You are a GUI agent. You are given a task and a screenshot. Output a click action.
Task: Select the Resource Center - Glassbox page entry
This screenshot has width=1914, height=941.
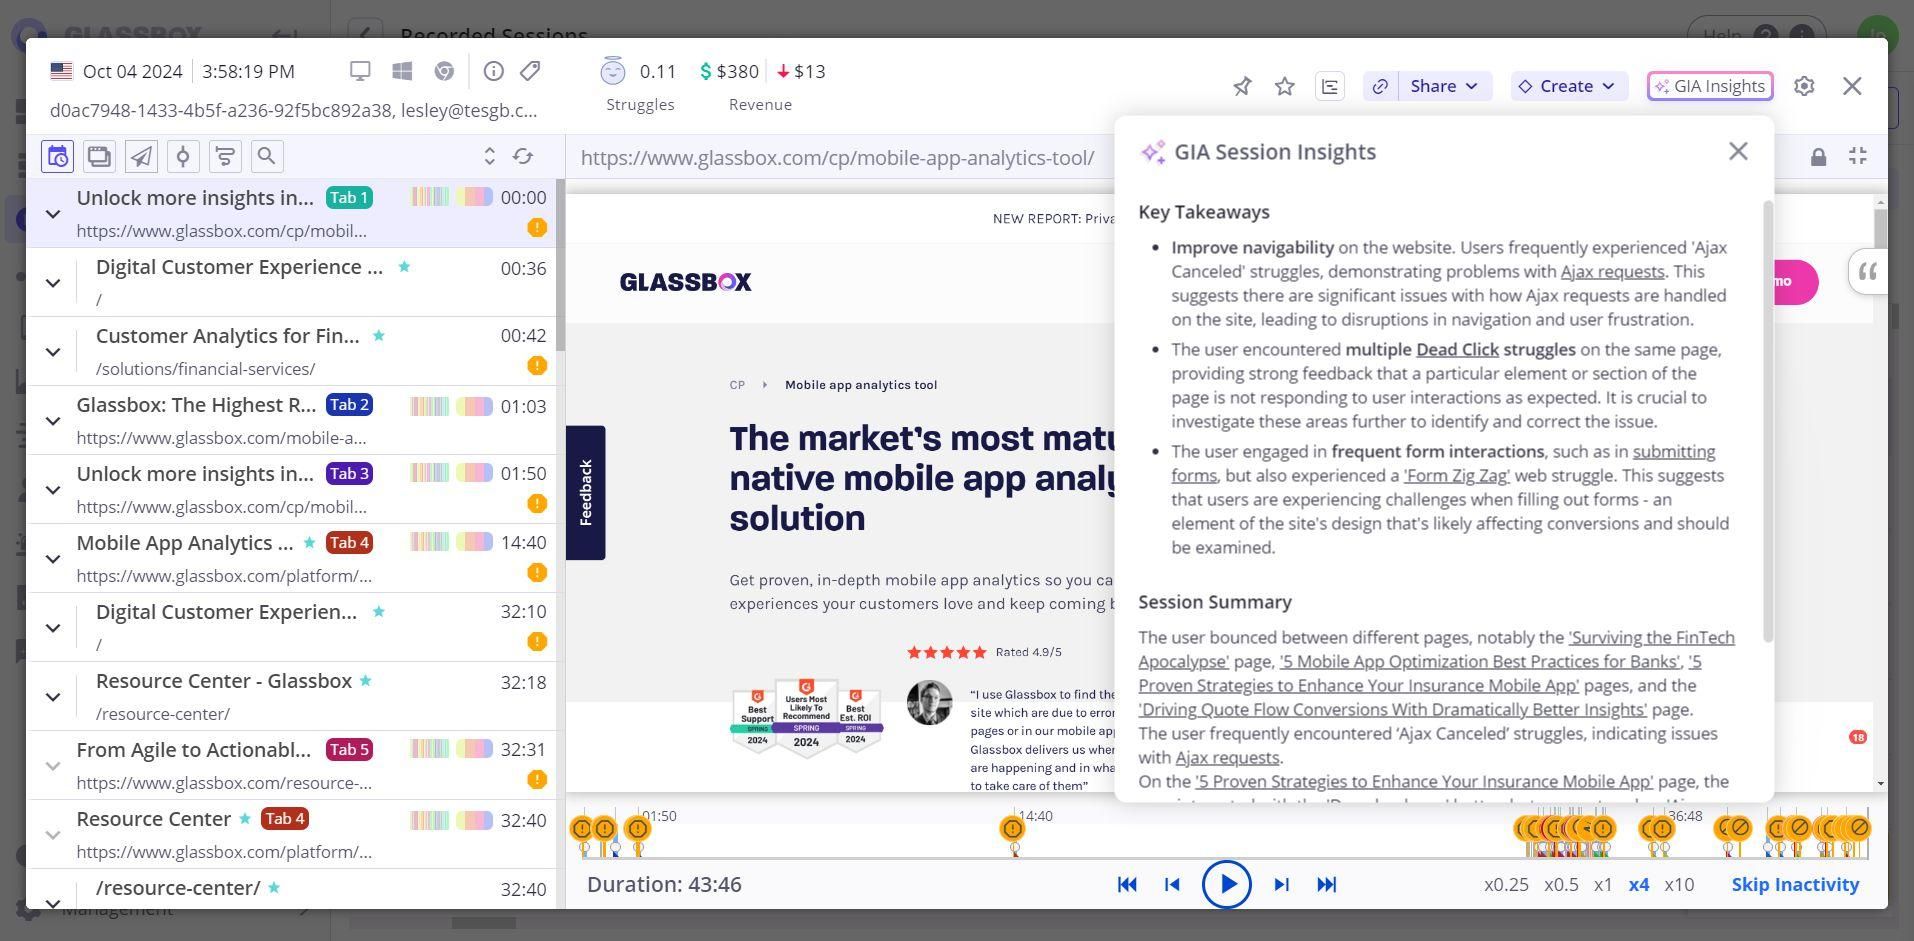coord(224,682)
